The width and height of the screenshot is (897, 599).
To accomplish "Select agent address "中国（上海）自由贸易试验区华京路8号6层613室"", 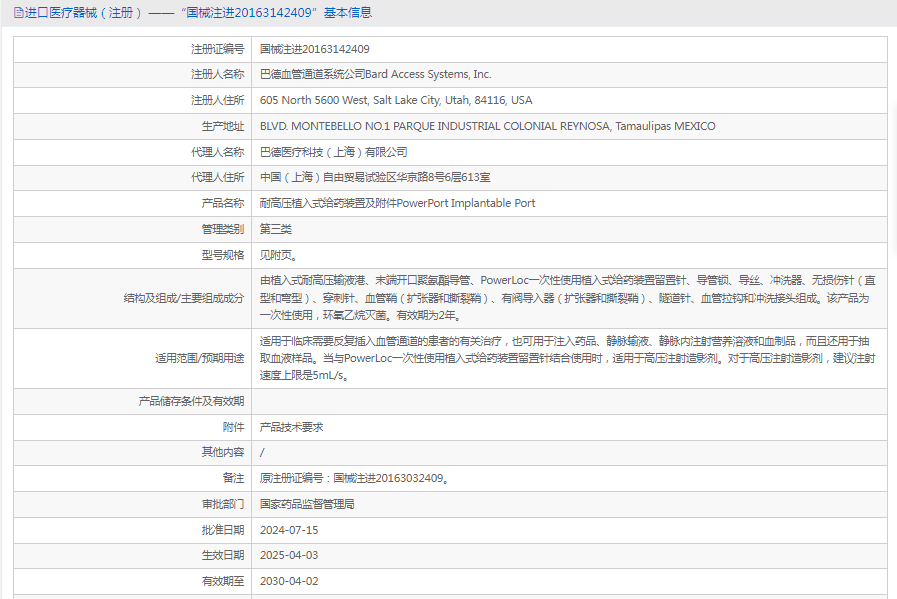I will 375,177.
